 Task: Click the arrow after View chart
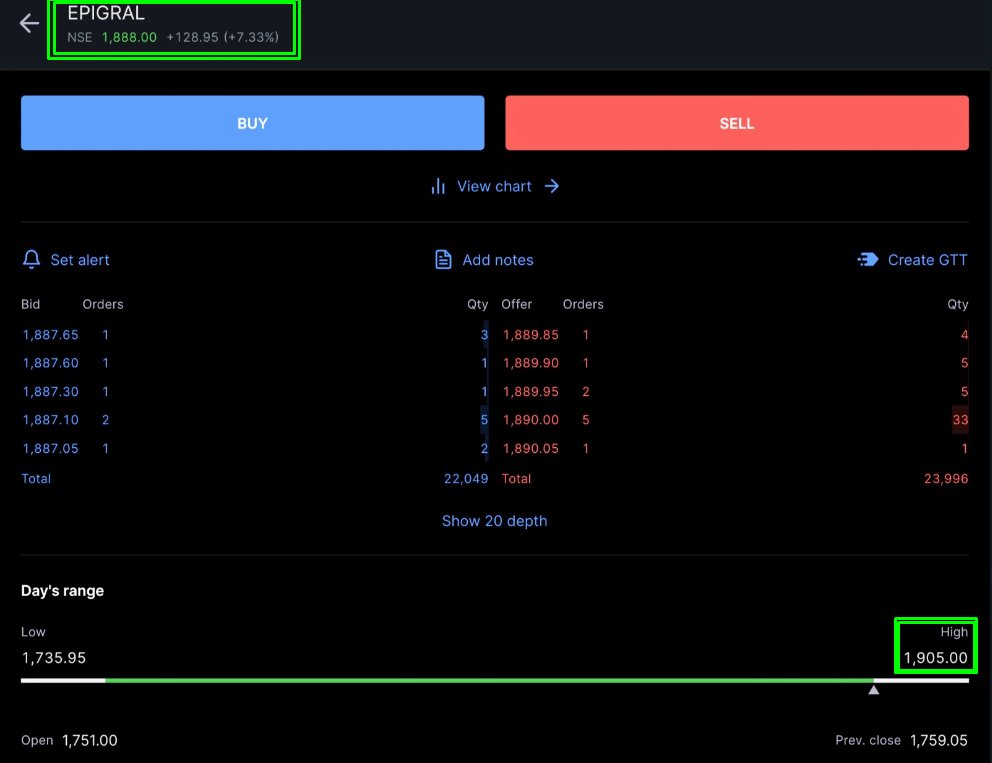coord(552,186)
